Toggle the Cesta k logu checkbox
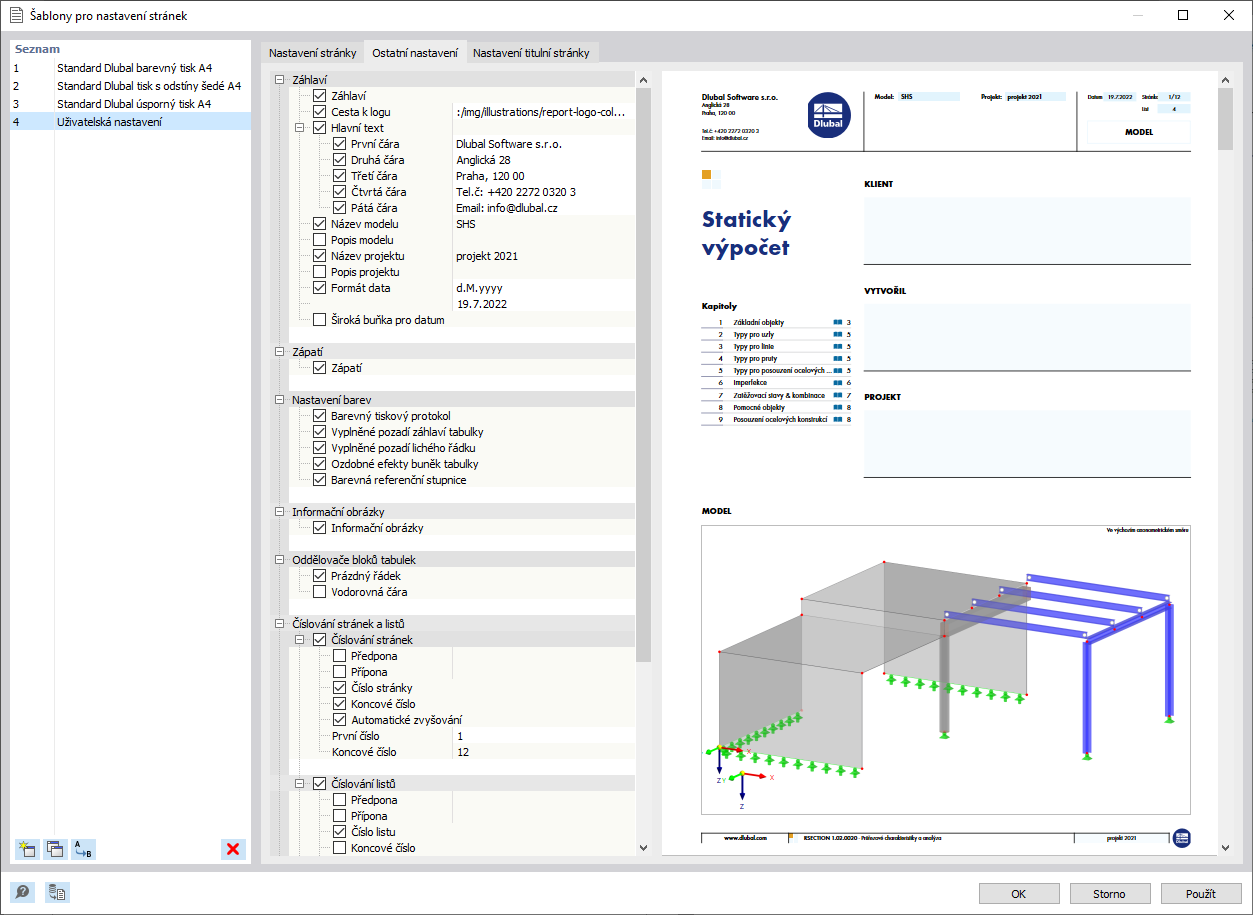The height and width of the screenshot is (915, 1253). [320, 112]
